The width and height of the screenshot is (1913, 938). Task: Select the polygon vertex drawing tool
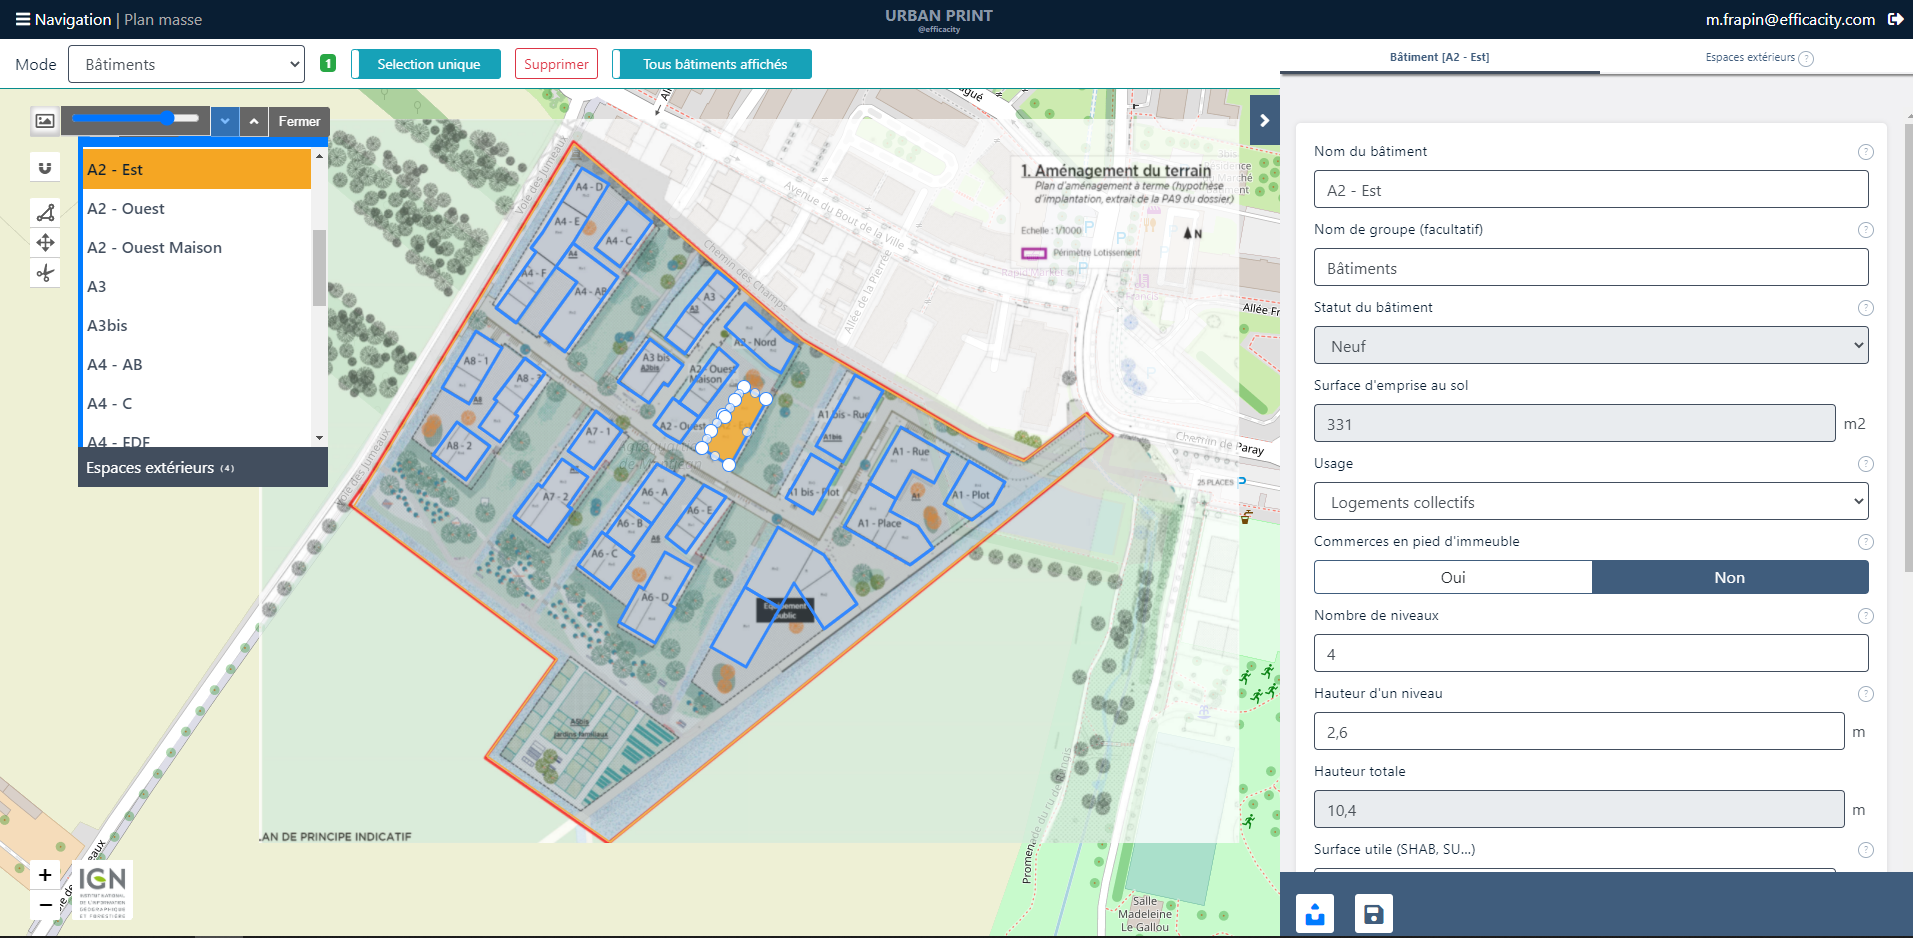(45, 212)
